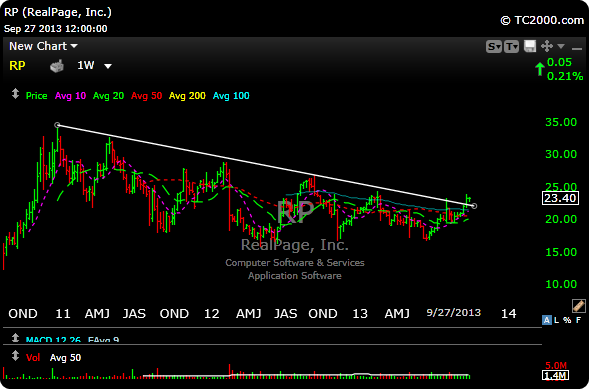Click the Sep 27 2013 12:00:00 timestamp
This screenshot has height=389, width=589.
[56, 29]
